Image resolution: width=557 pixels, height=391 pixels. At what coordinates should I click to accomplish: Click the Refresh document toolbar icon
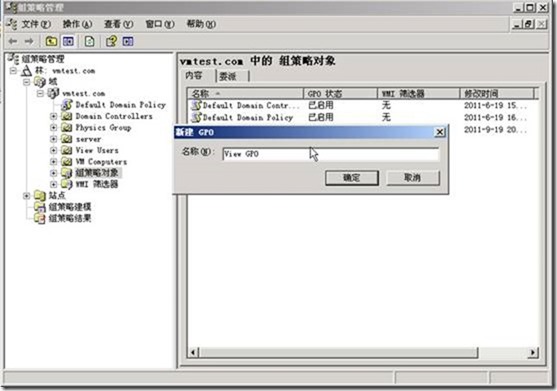[x=90, y=42]
